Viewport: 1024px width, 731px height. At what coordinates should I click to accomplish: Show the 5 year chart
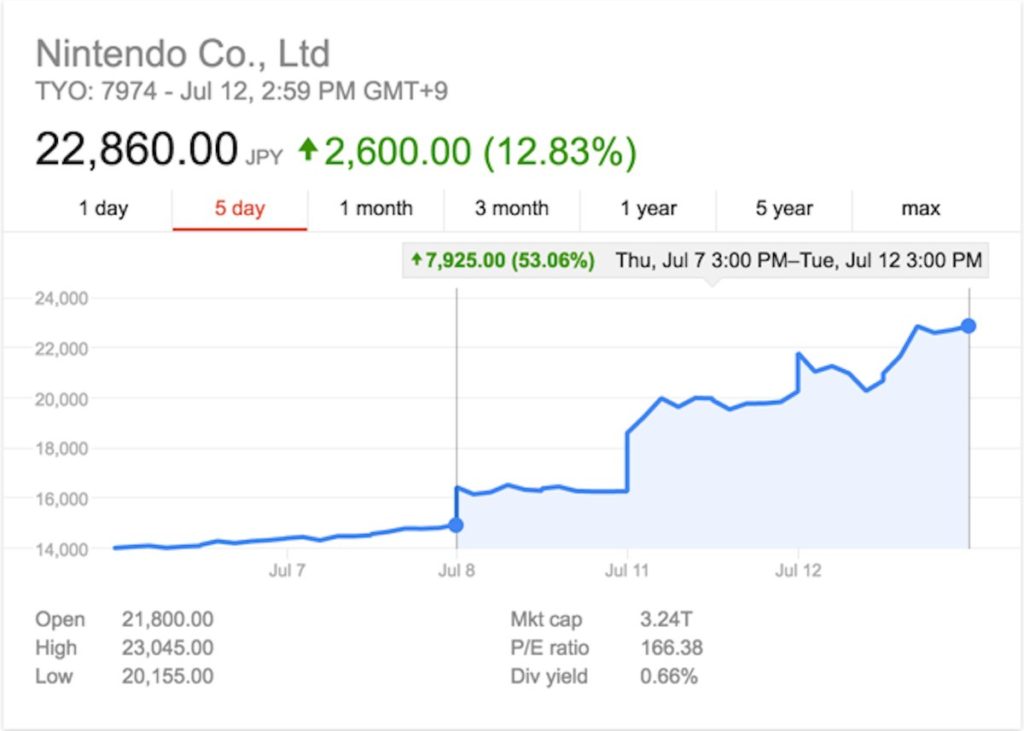pyautogui.click(x=784, y=209)
